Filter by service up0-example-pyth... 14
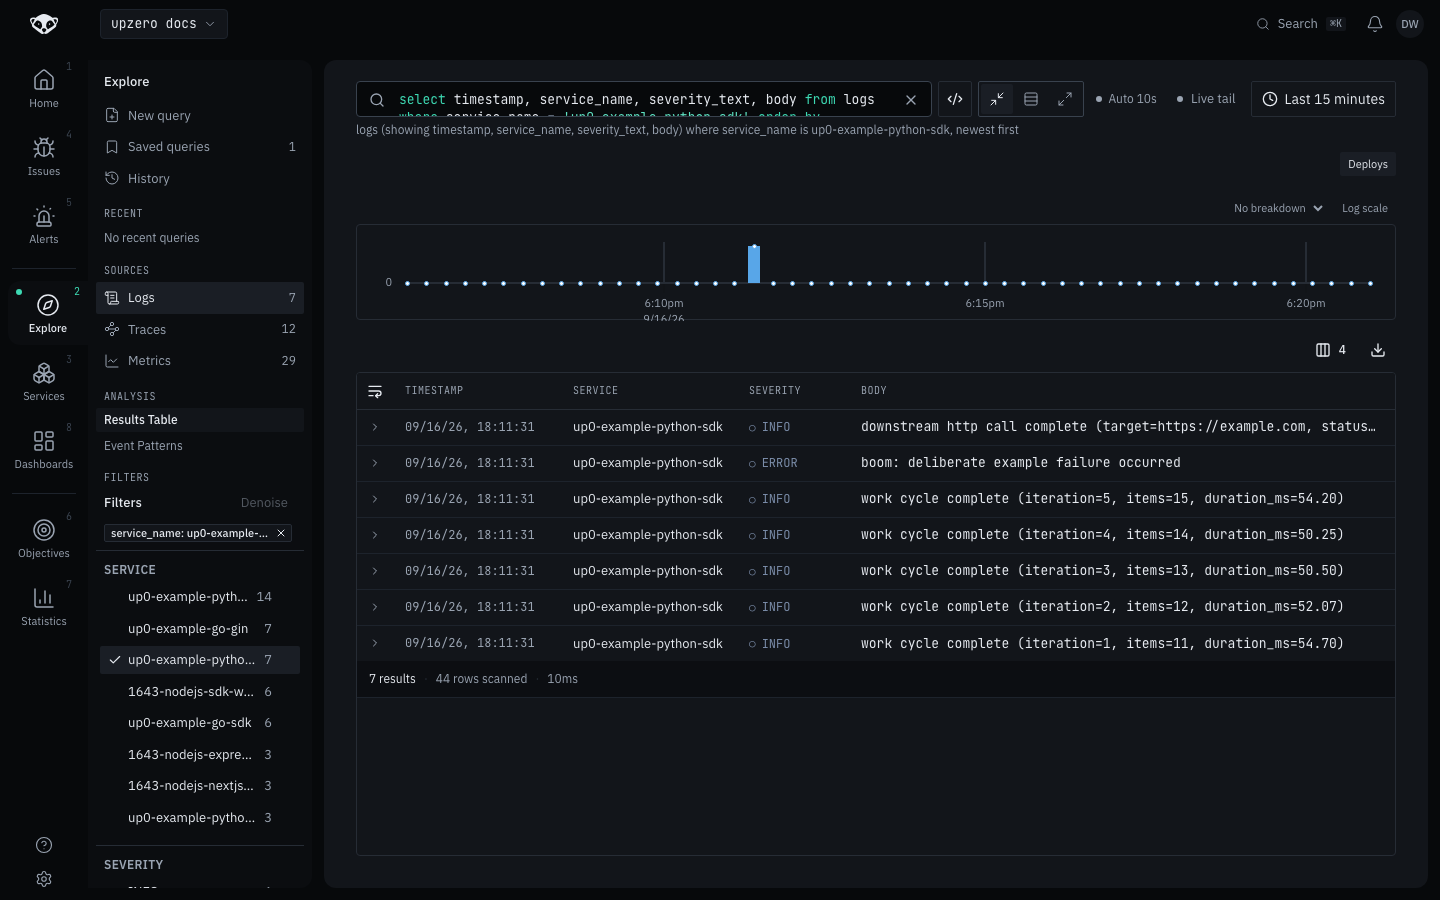The height and width of the screenshot is (900, 1440). tap(200, 597)
